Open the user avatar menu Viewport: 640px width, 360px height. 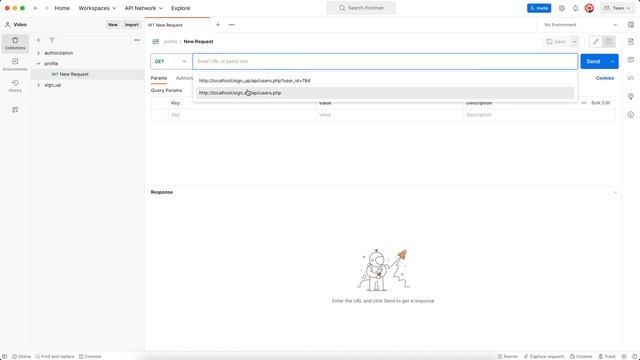pos(589,8)
